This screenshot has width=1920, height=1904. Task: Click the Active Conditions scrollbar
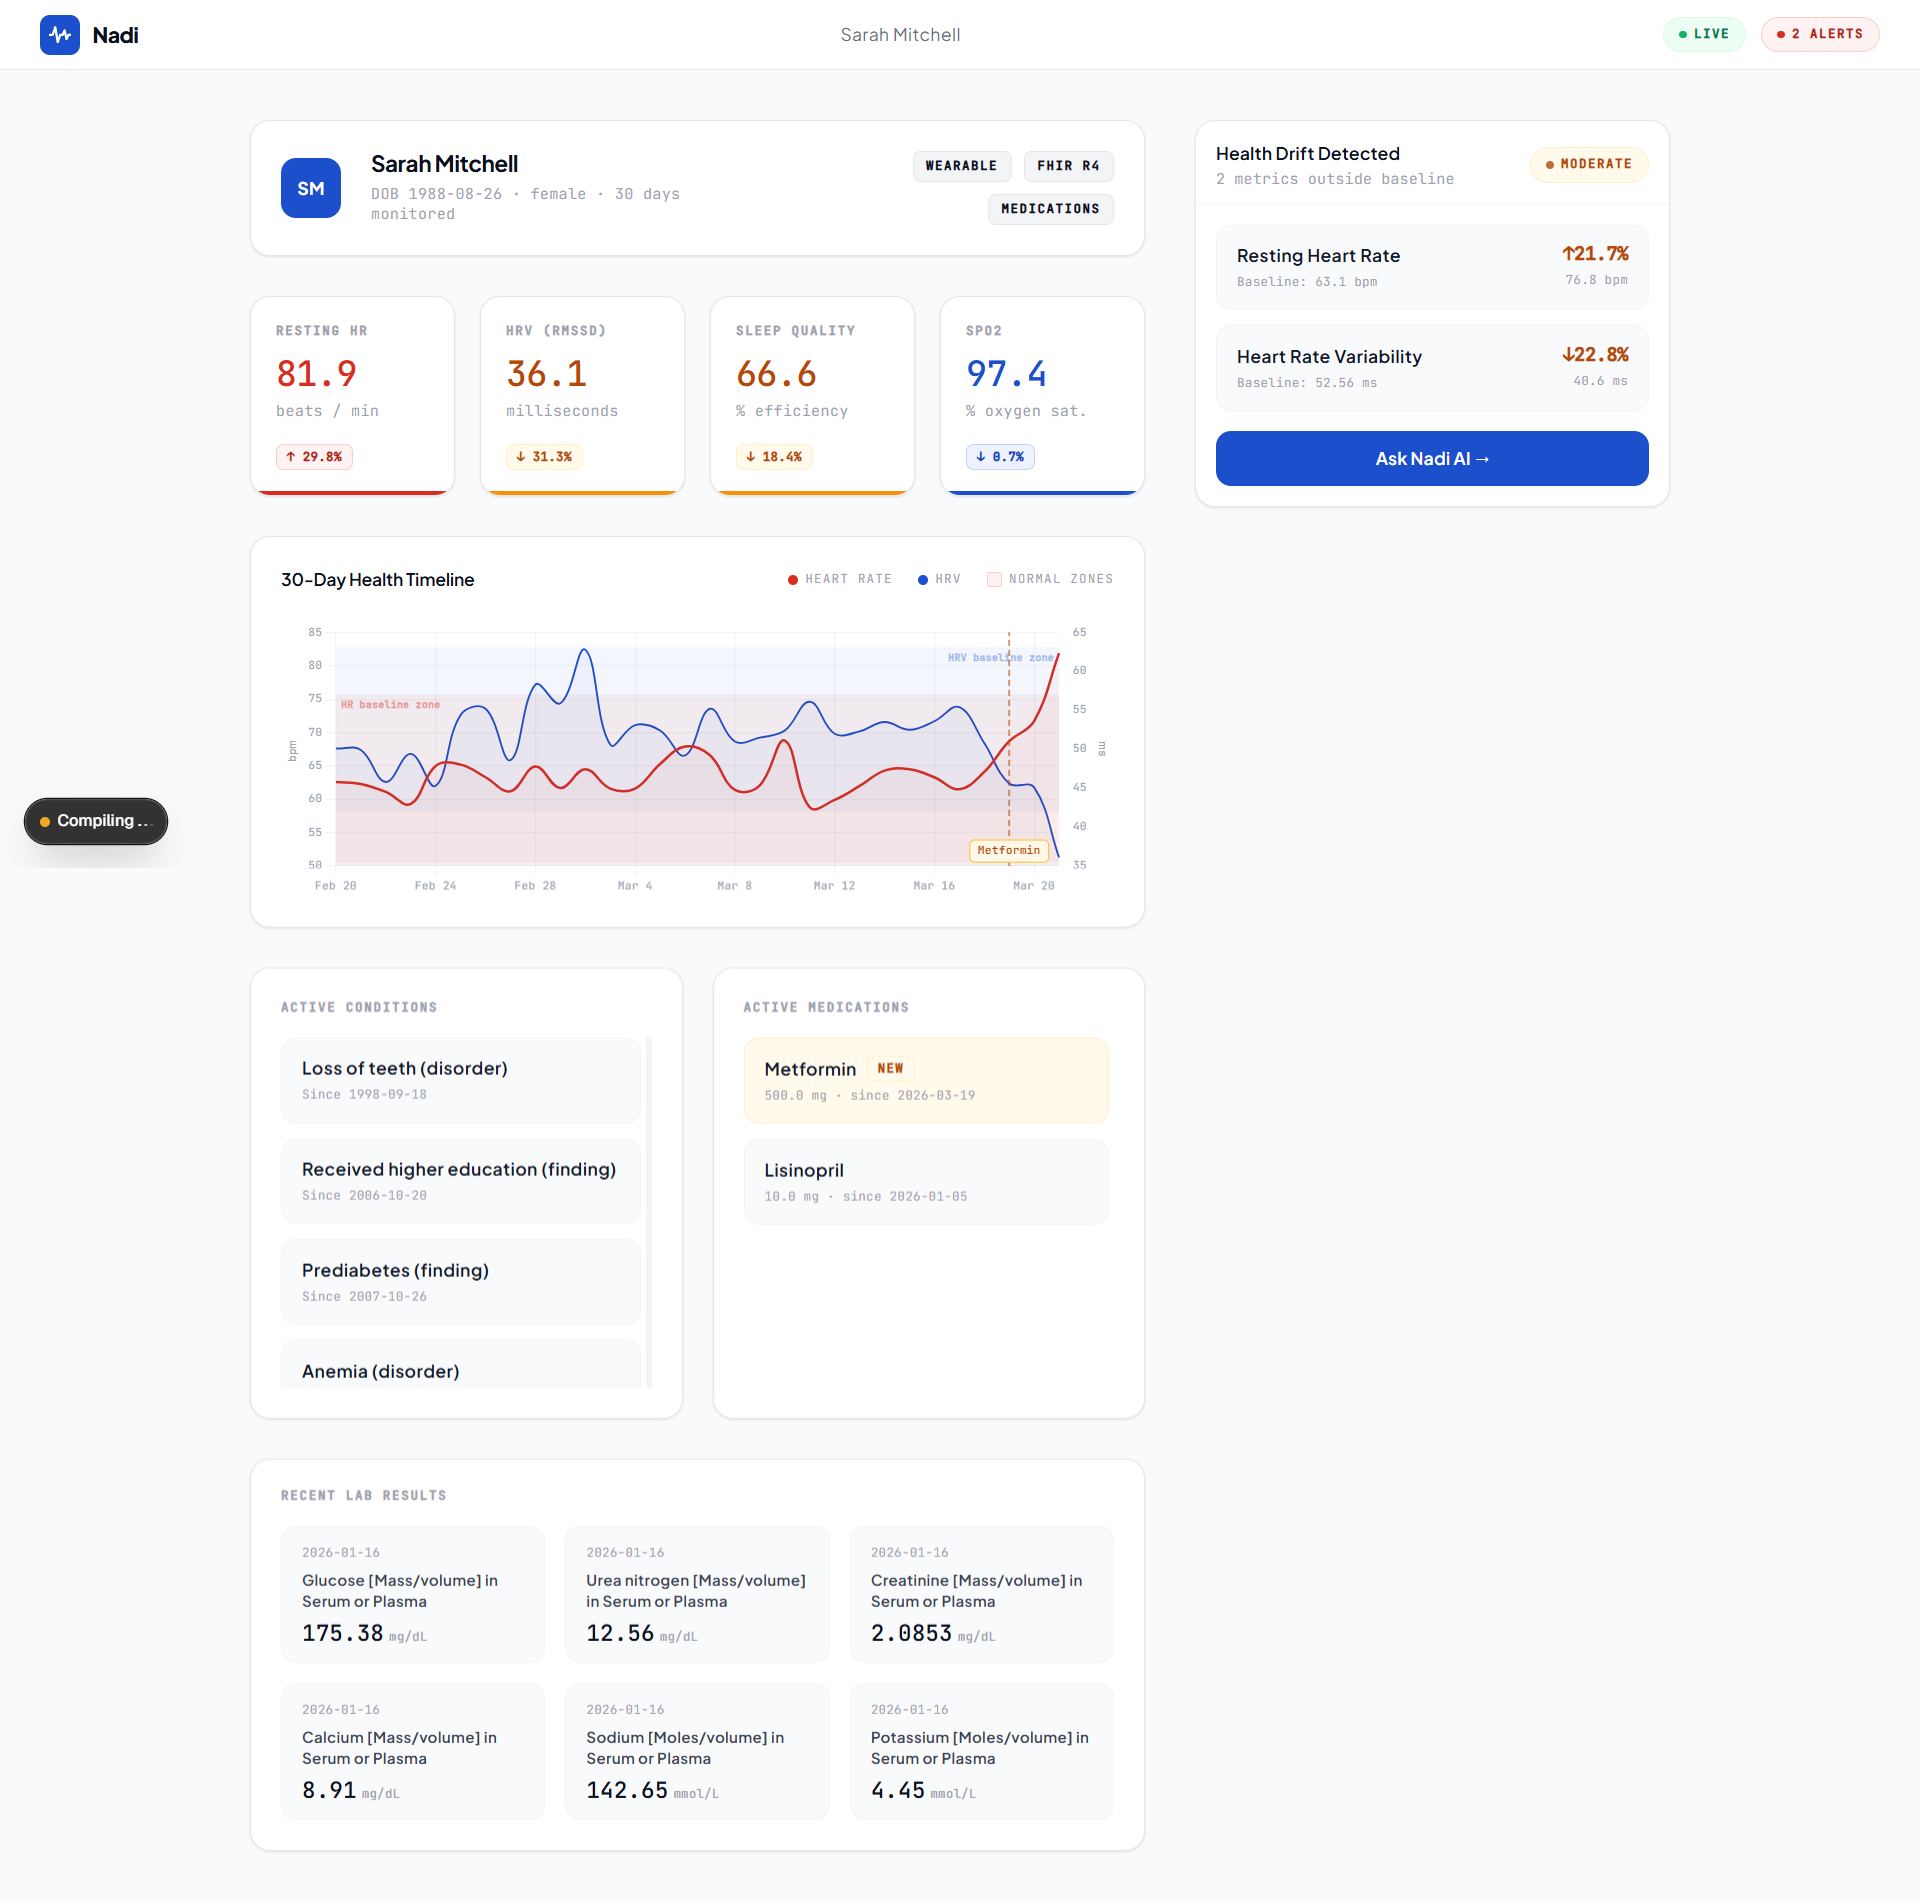(x=649, y=1212)
